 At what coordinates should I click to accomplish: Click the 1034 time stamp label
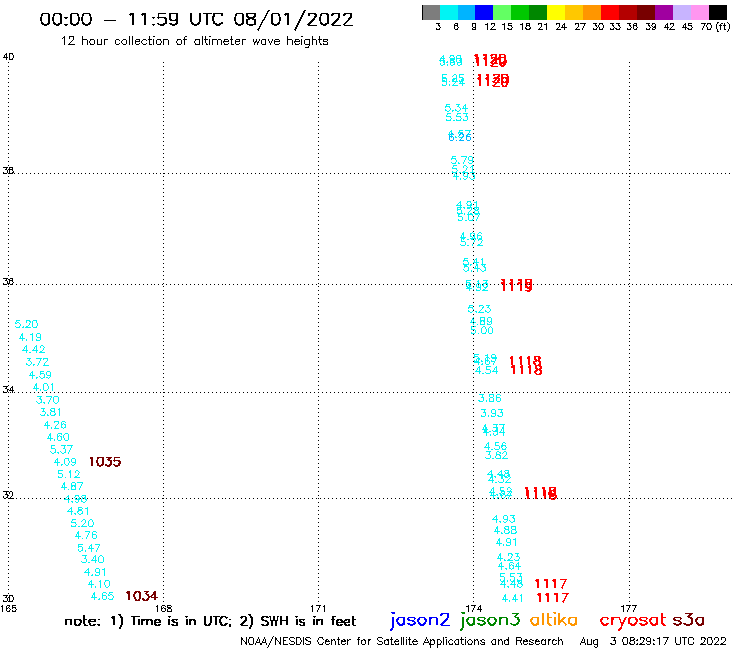[141, 596]
